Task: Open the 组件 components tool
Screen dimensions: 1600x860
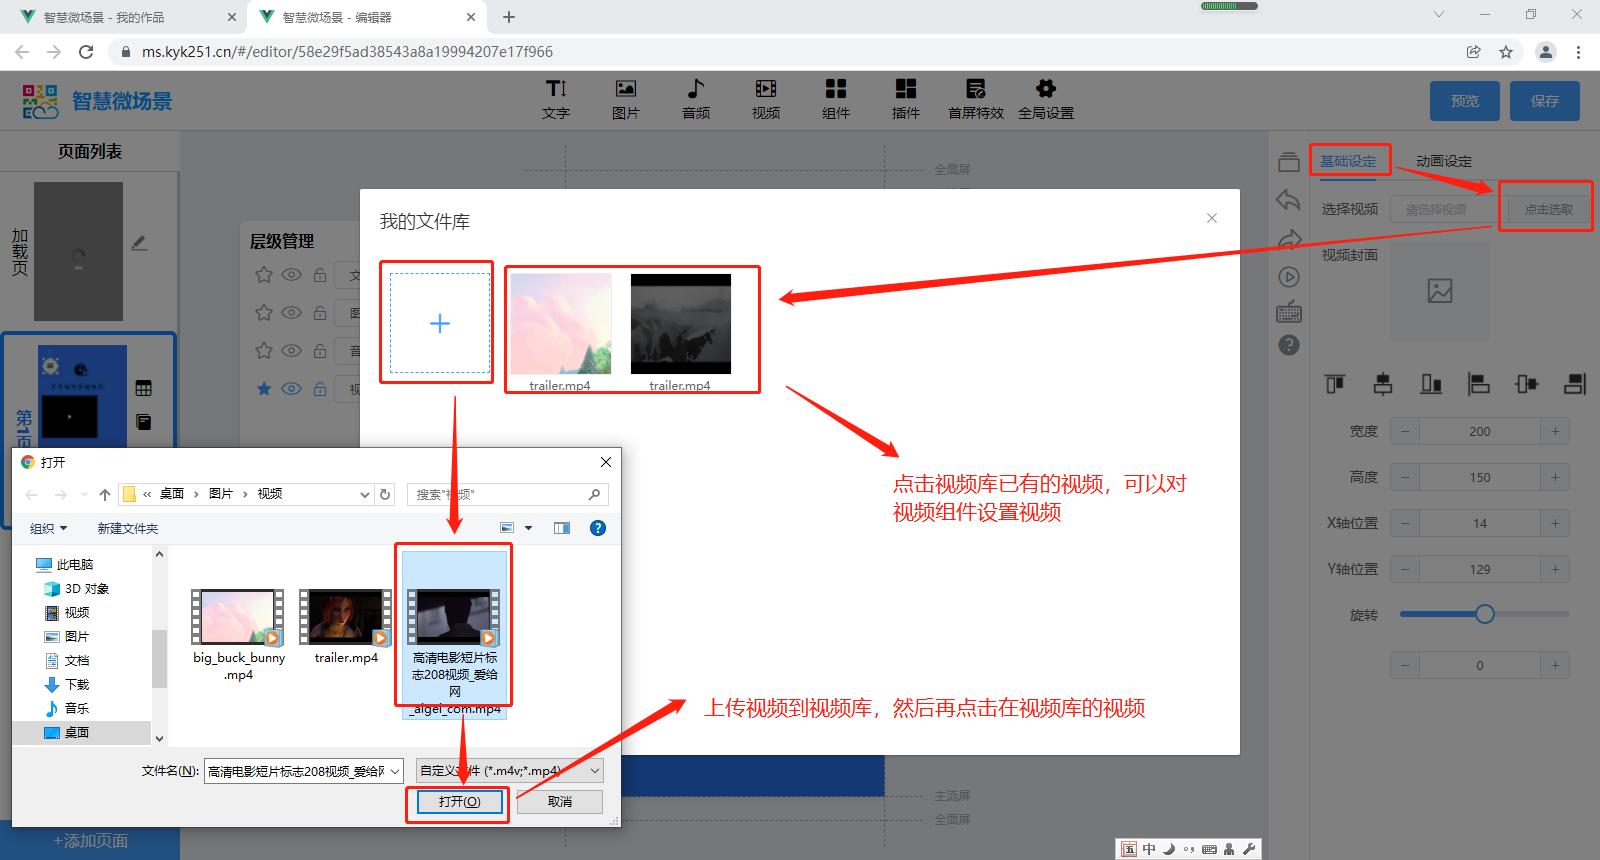Action: coord(836,99)
